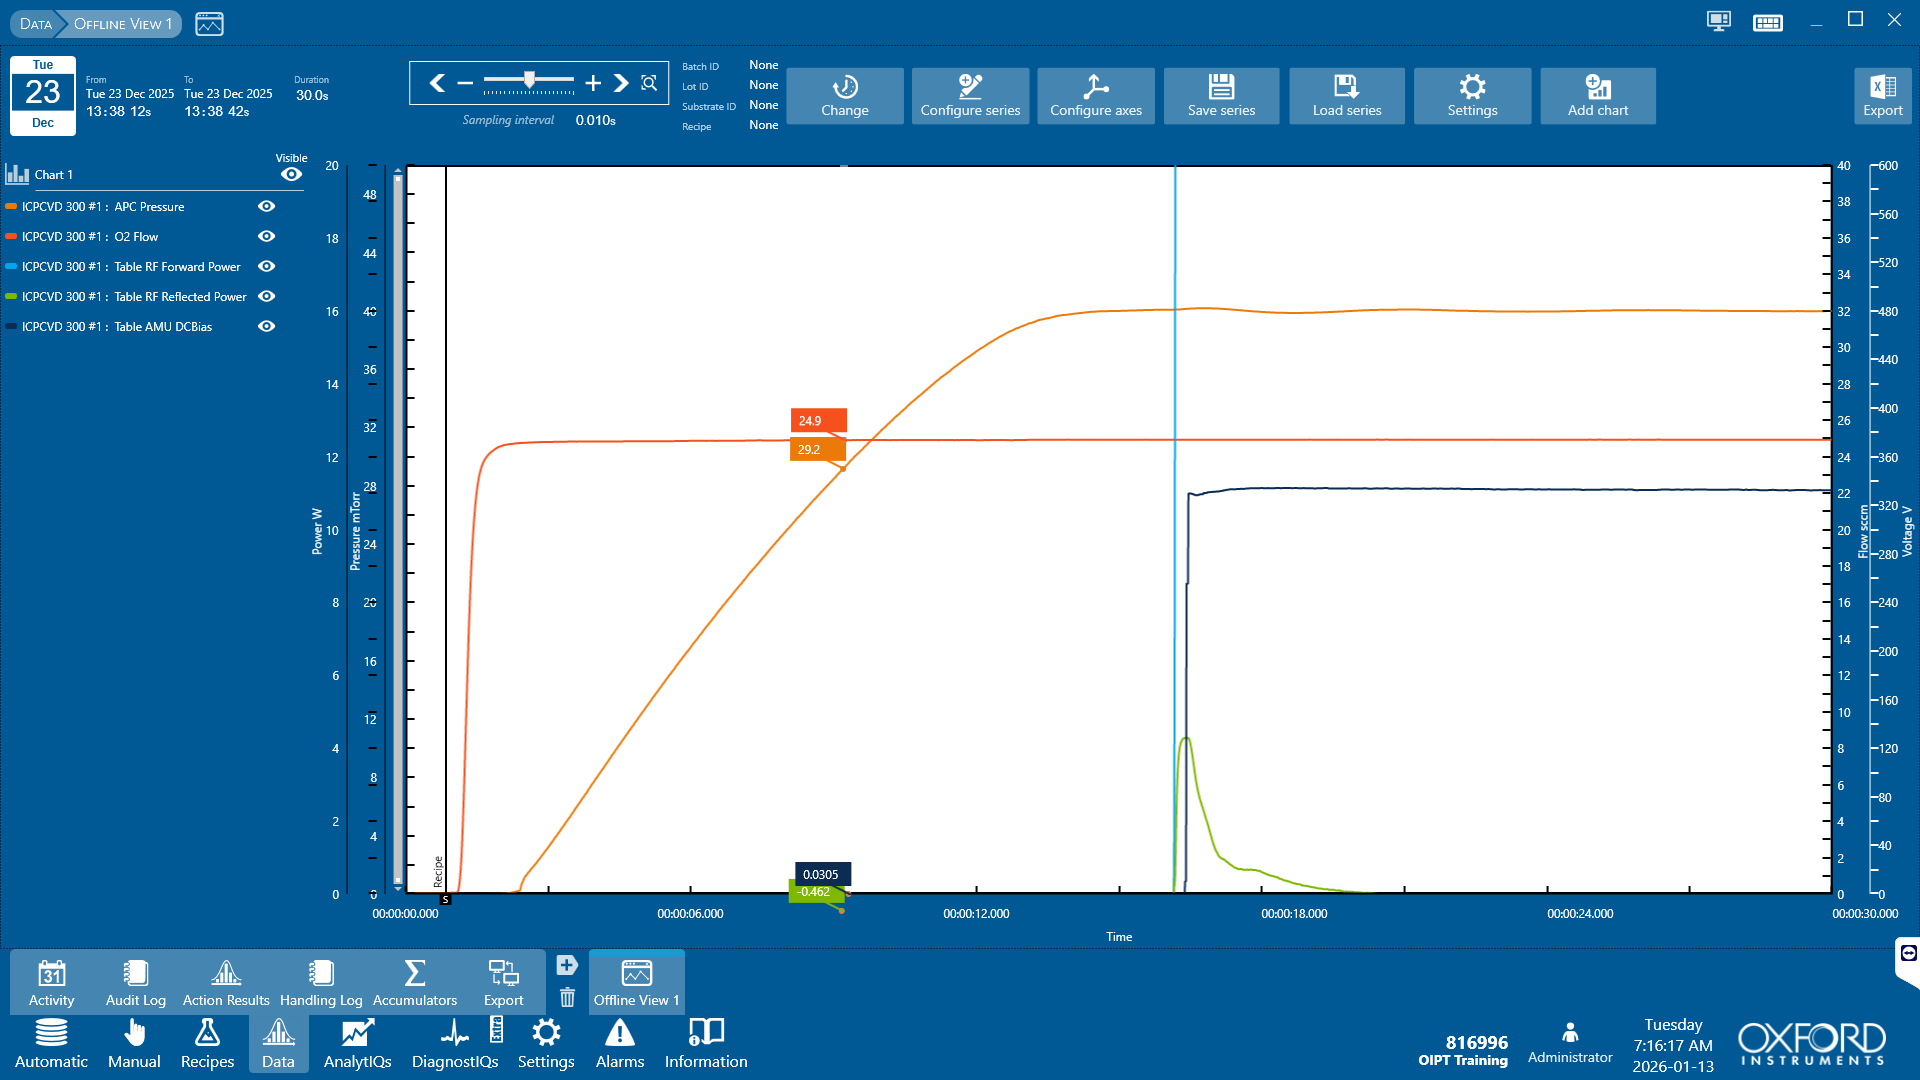1920x1080 pixels.
Task: Toggle O2 Flow series visibility
Action: [266, 236]
